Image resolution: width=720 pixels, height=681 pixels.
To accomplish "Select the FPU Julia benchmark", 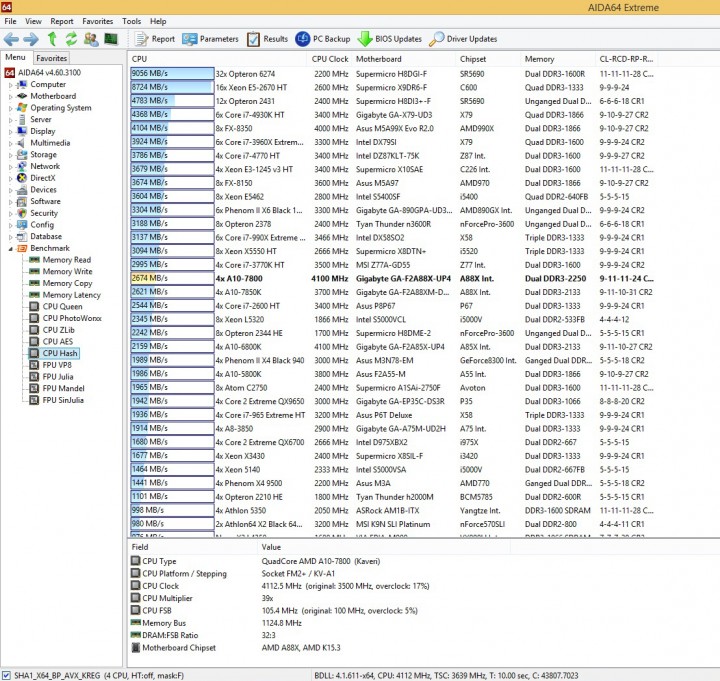I will point(58,377).
